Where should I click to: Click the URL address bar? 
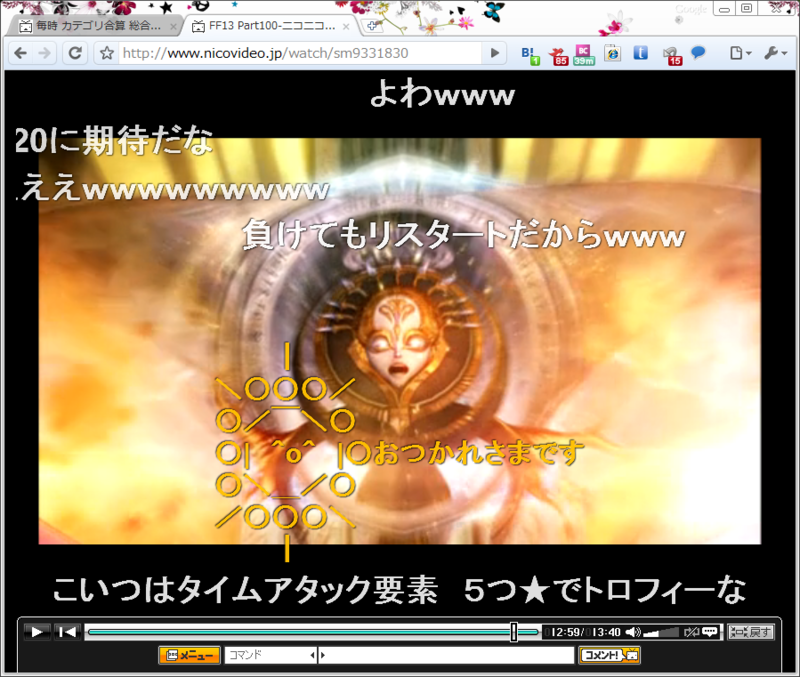[301, 53]
